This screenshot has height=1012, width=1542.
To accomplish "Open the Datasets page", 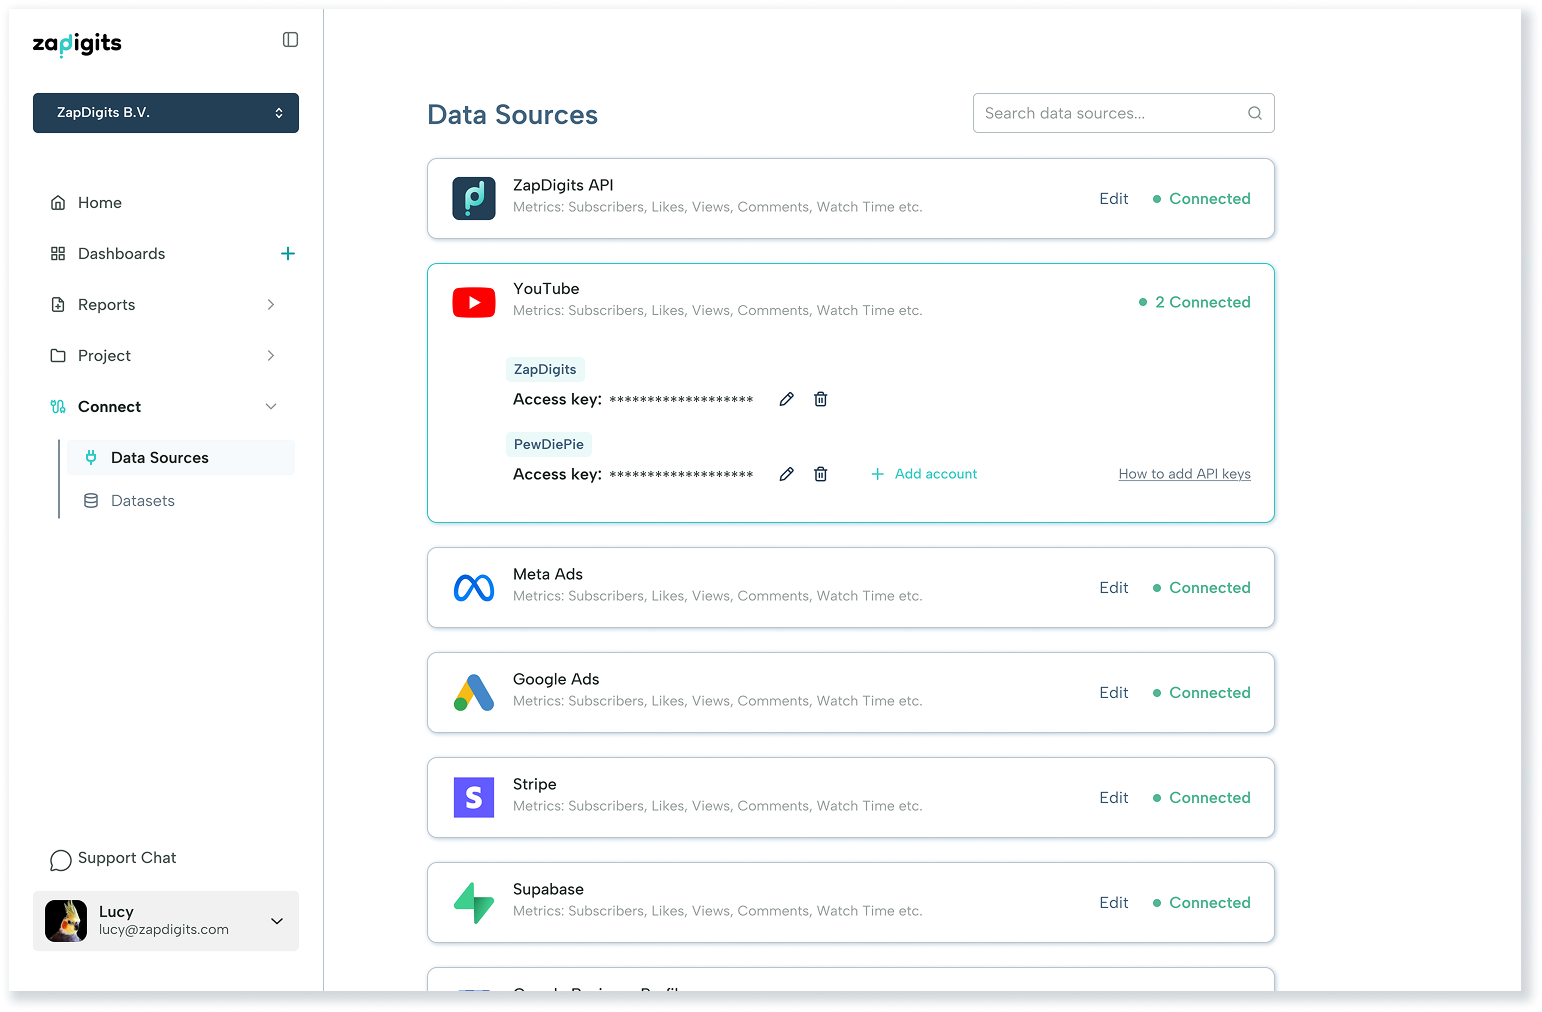I will (x=142, y=501).
